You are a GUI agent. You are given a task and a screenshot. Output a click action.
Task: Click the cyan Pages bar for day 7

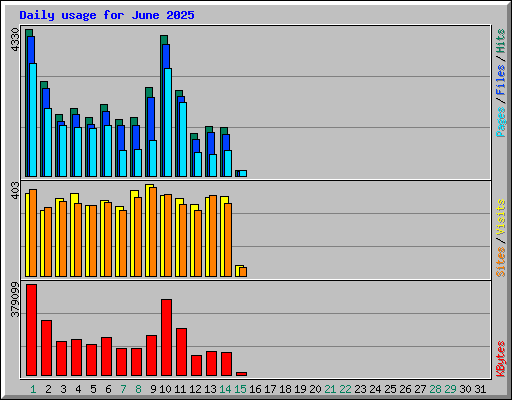123,163
